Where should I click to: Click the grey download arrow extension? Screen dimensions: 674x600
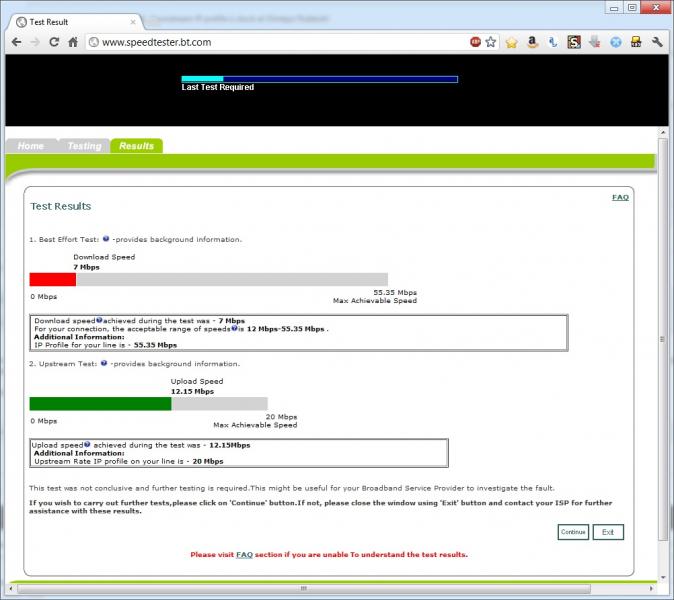point(595,42)
